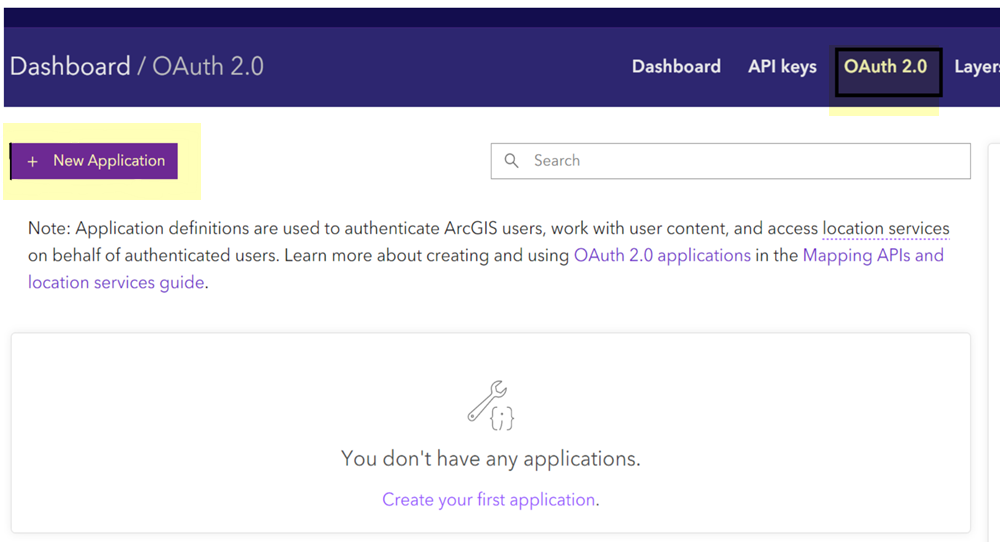Screen dimensions: 1000x542
Task: Click the wrench icon above the empty message
Action: (x=487, y=397)
